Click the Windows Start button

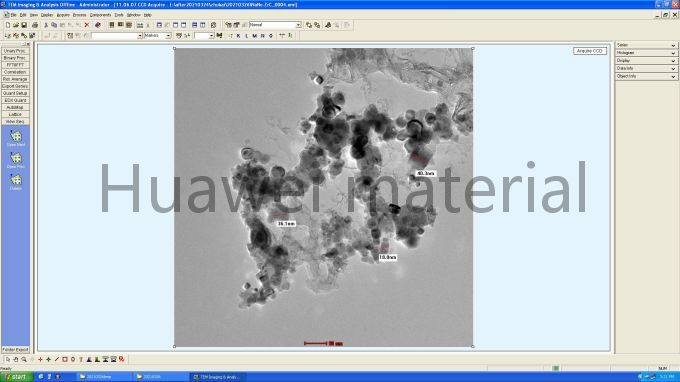click(16, 377)
